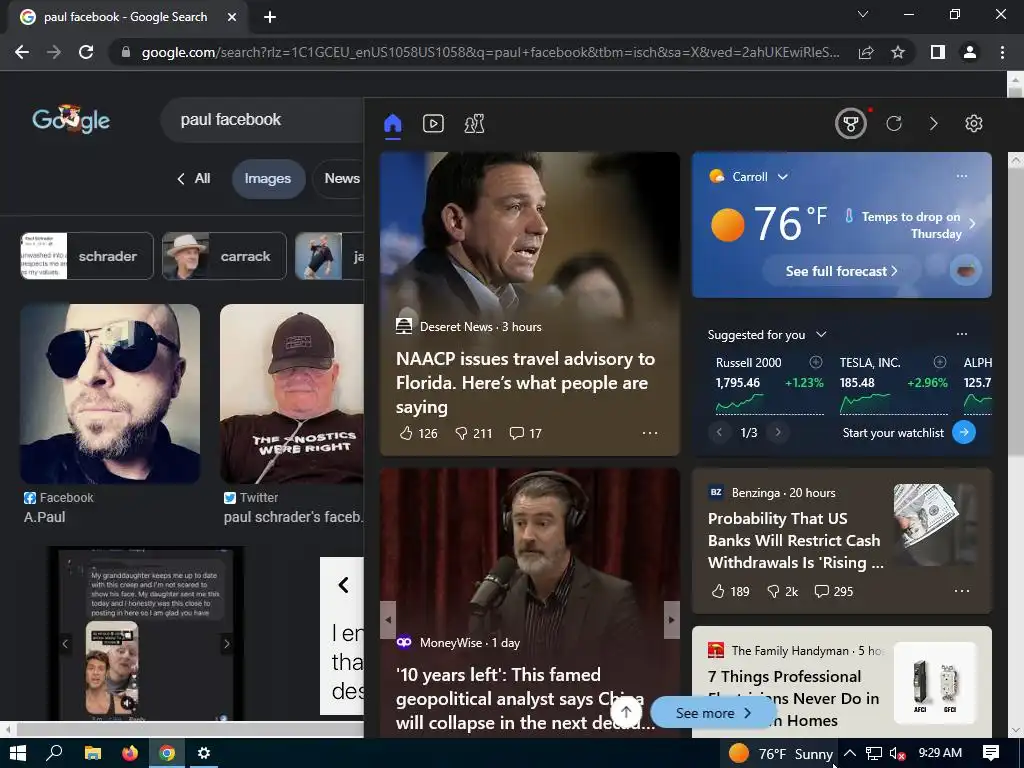Expand the Carroll location dropdown
Screen dimensions: 1024x768
tap(783, 176)
